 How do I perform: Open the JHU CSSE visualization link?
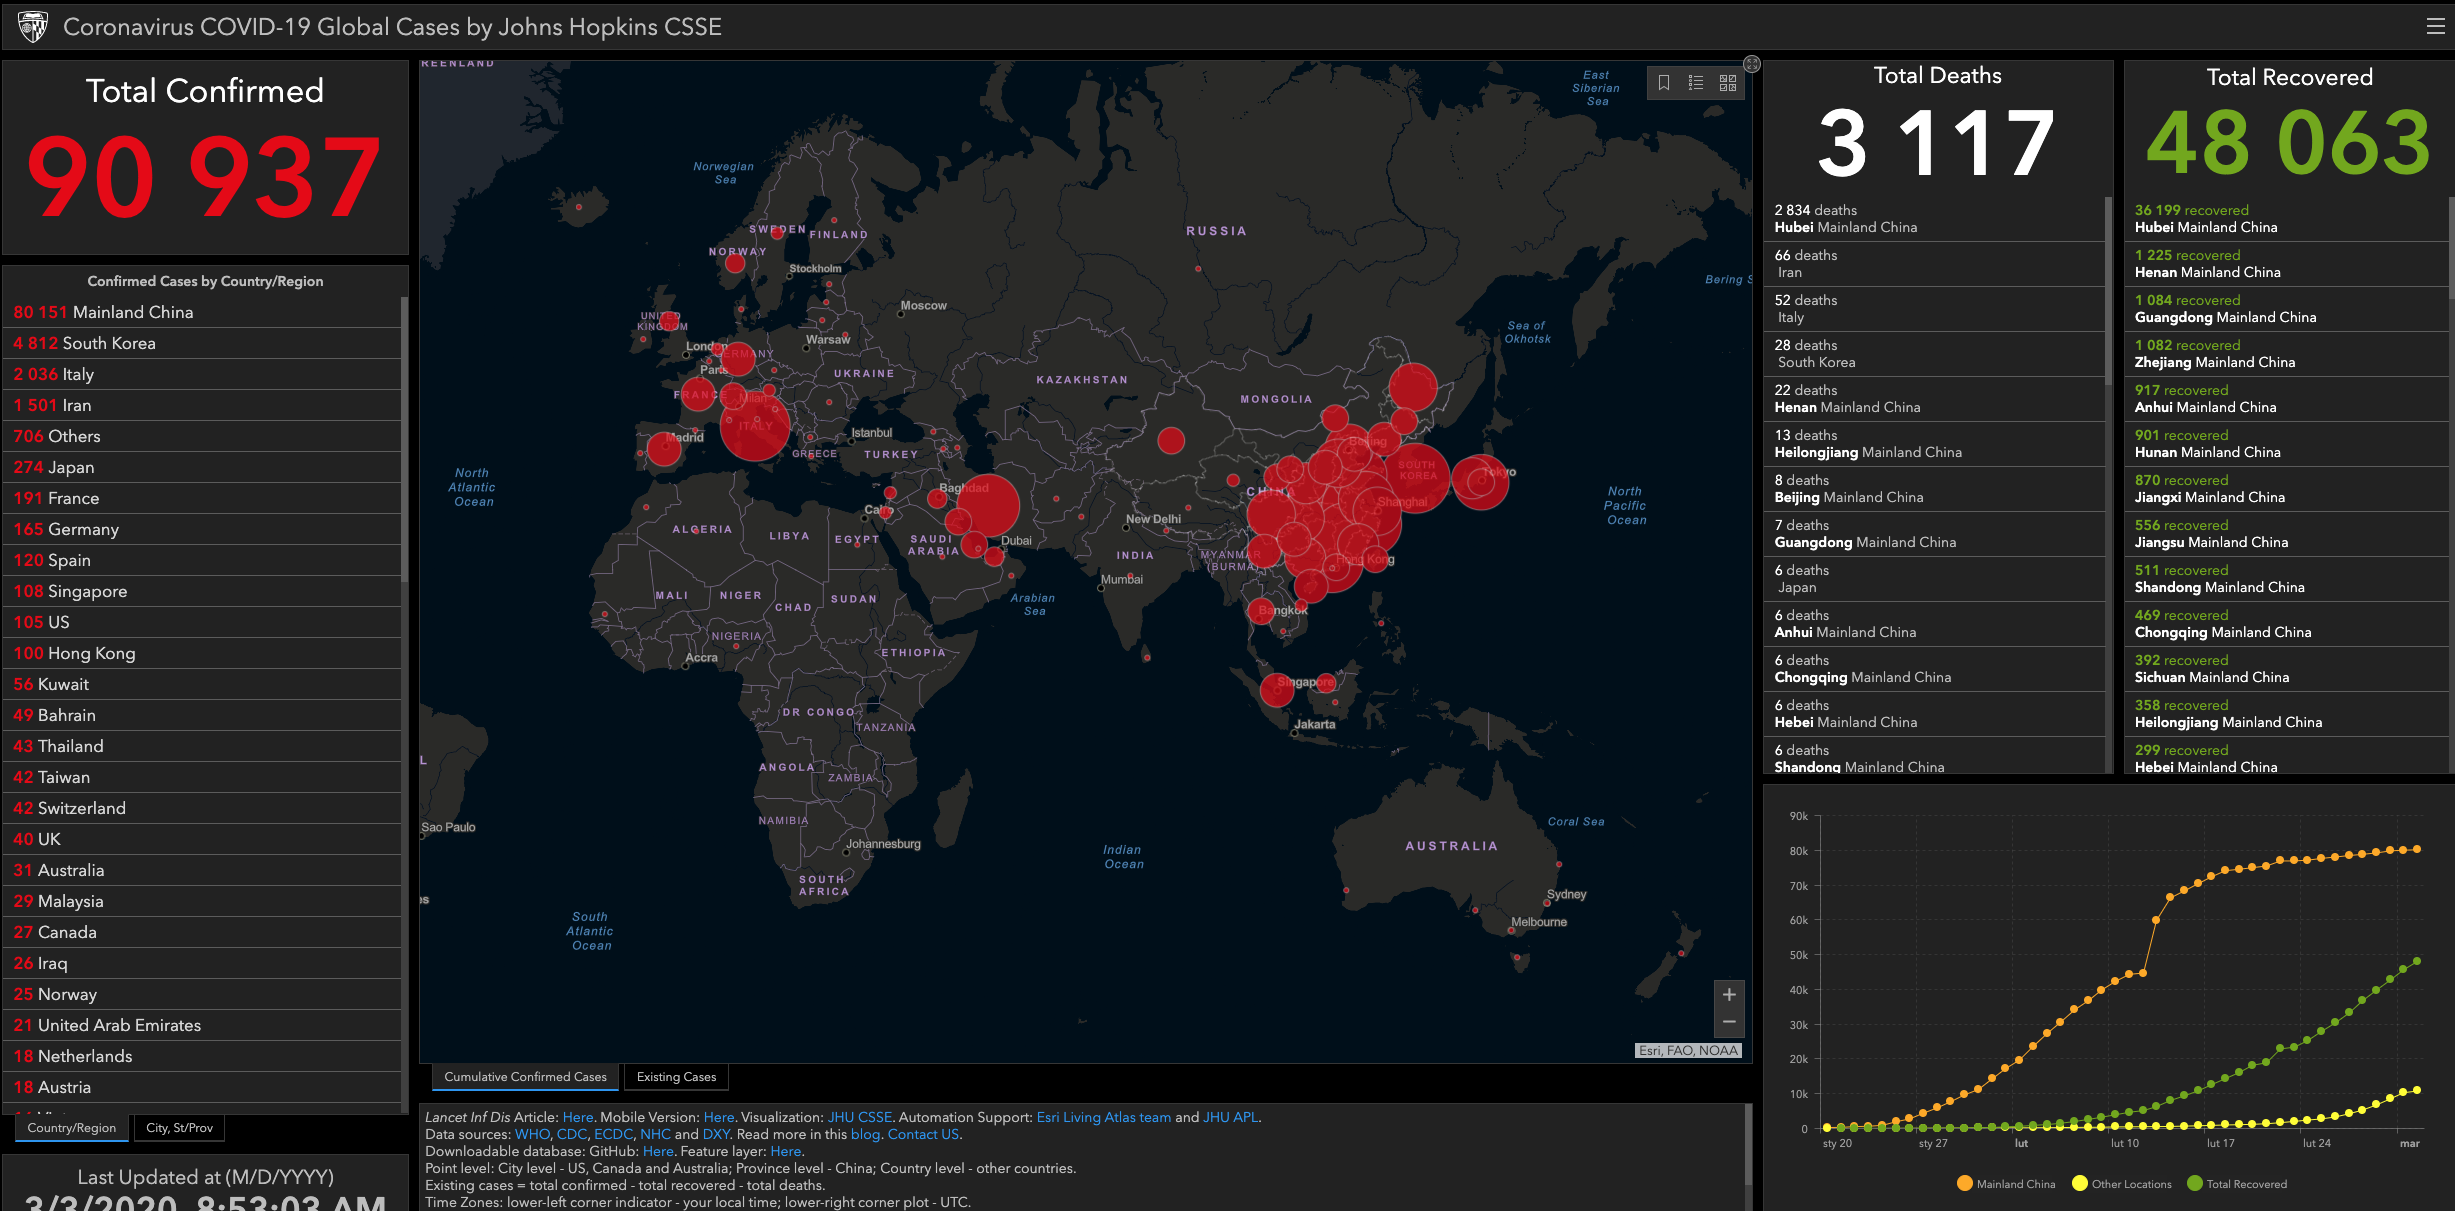(x=859, y=1117)
